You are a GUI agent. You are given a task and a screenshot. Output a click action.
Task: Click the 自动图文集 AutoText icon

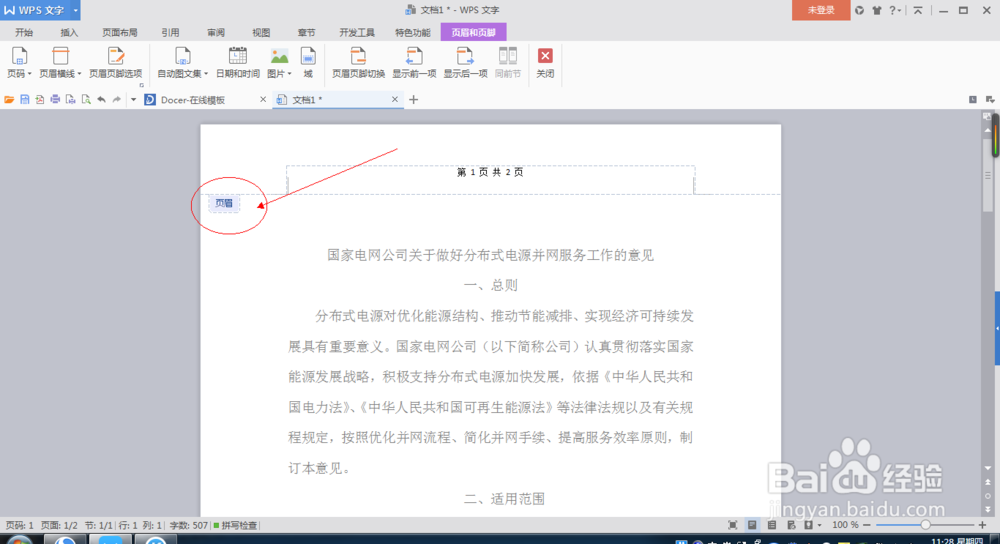coord(182,56)
